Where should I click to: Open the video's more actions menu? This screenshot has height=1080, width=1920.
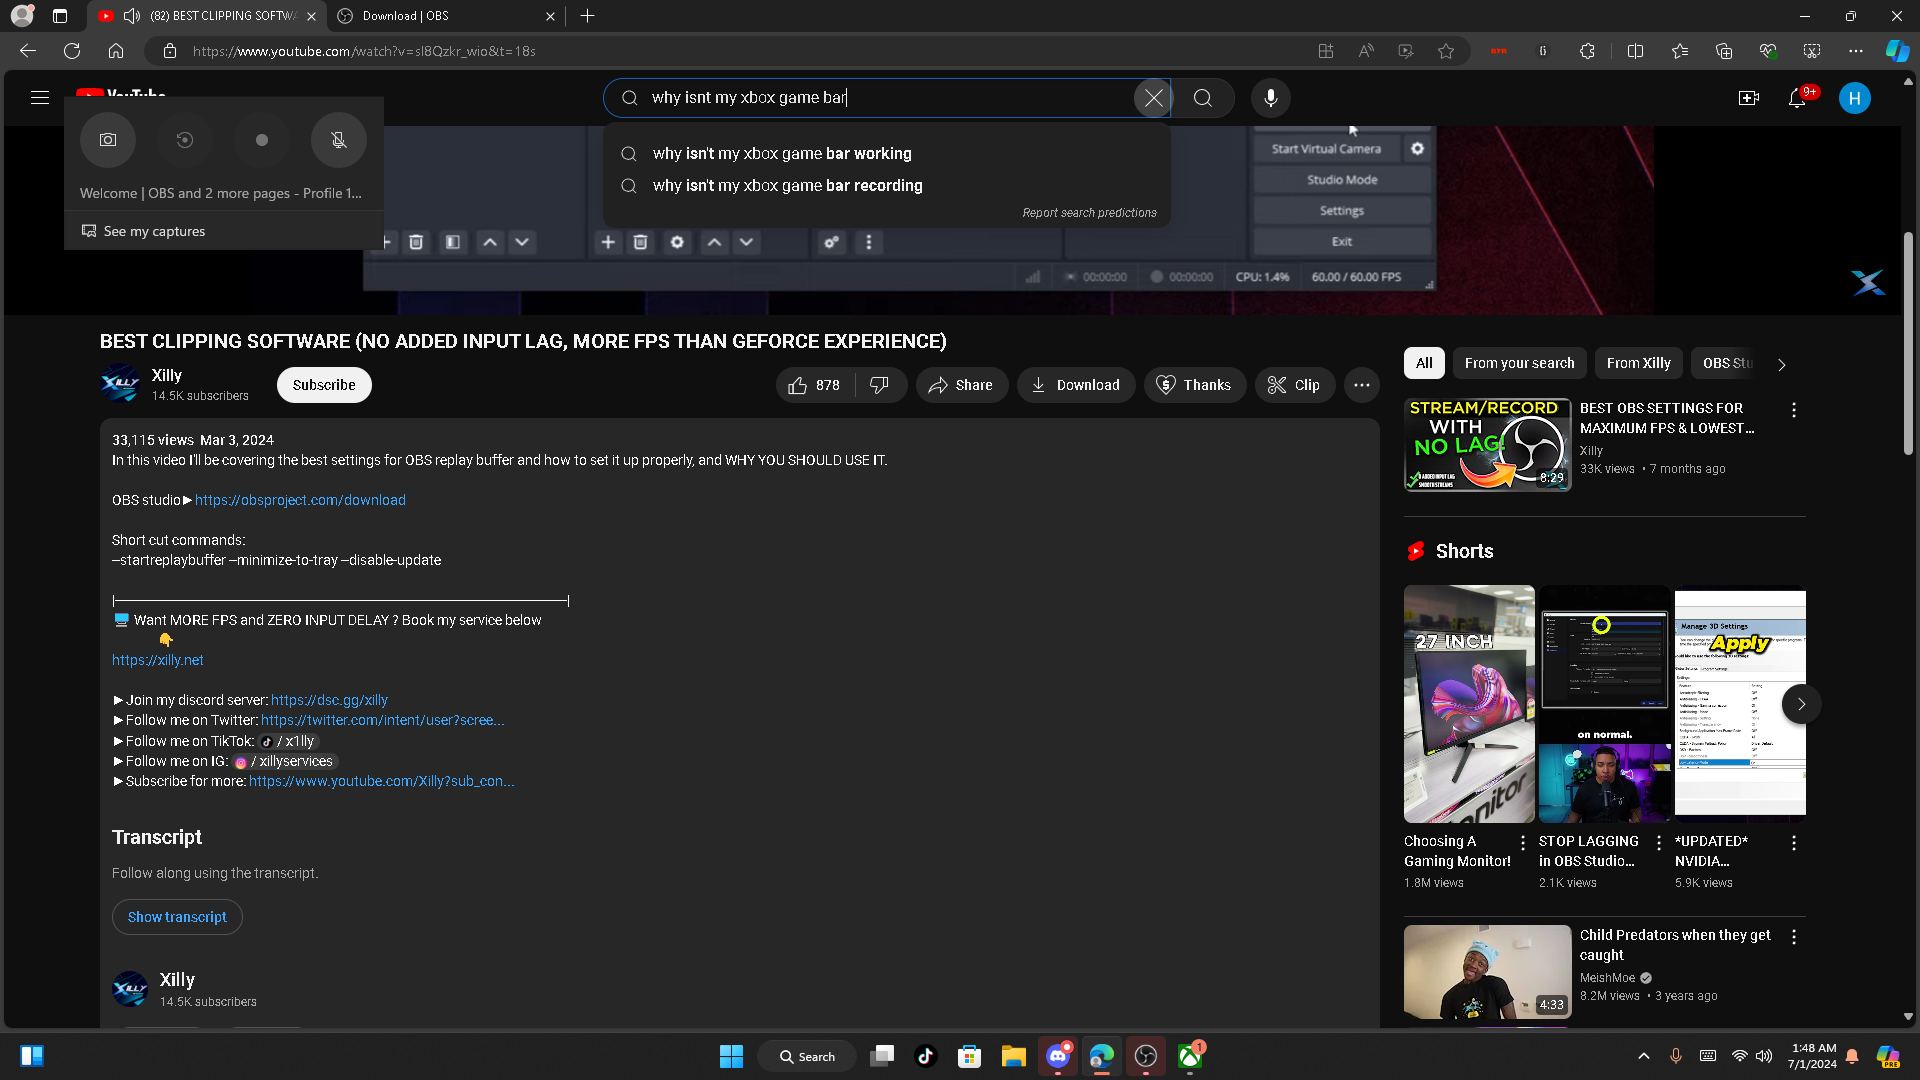pos(1362,385)
